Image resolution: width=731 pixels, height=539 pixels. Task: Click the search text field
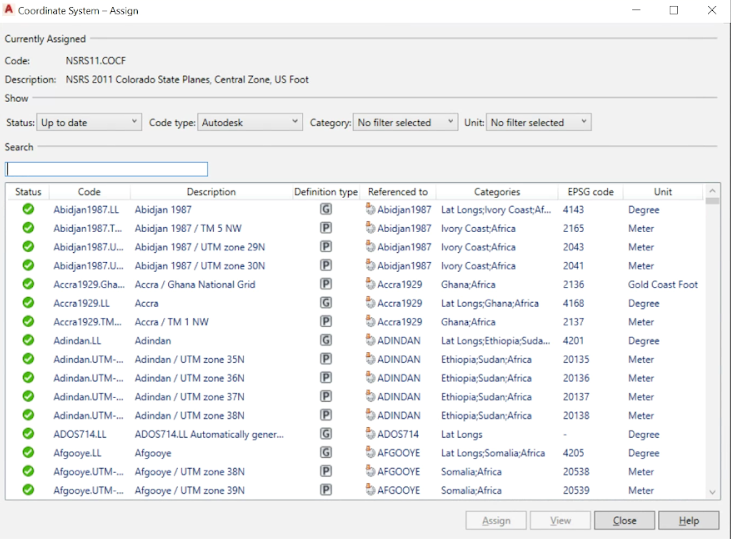click(107, 169)
